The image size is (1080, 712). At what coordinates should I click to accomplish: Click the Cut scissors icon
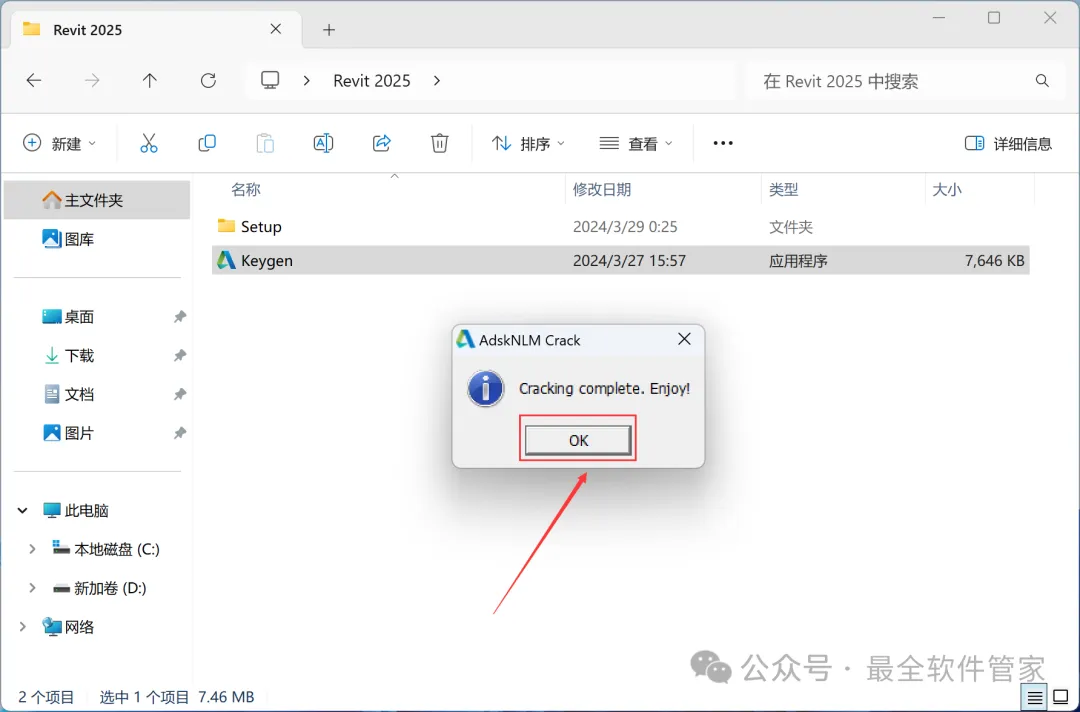pos(149,143)
